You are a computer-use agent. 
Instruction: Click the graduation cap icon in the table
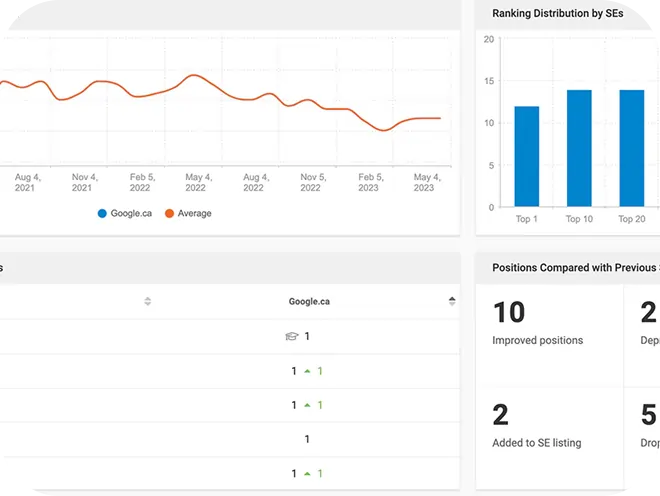coord(292,337)
